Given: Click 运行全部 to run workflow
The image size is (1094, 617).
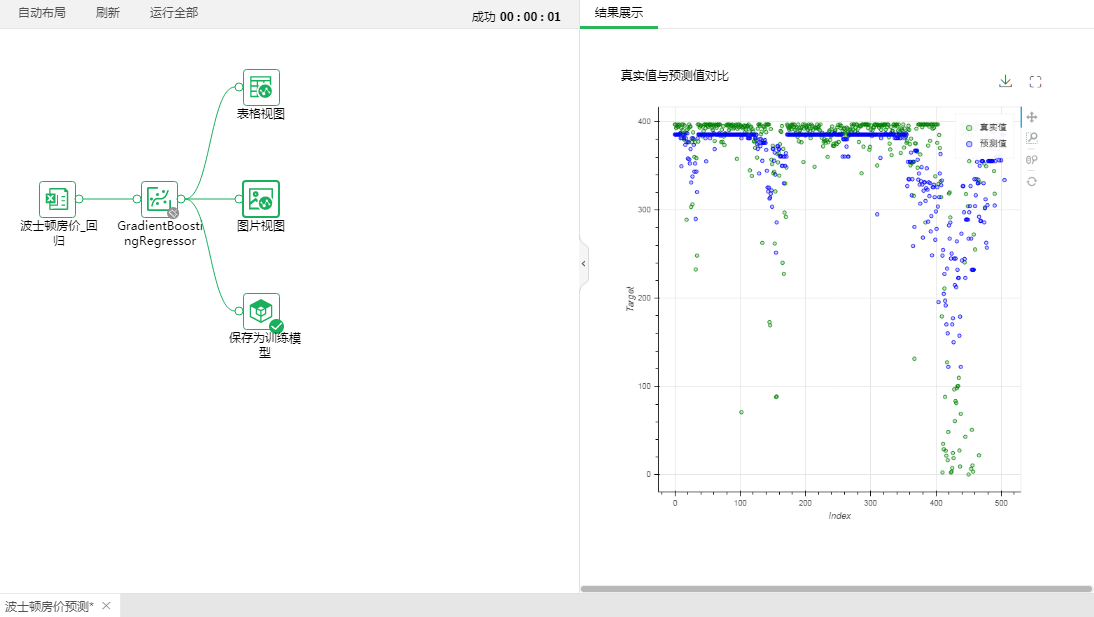Looking at the screenshot, I should (174, 13).
